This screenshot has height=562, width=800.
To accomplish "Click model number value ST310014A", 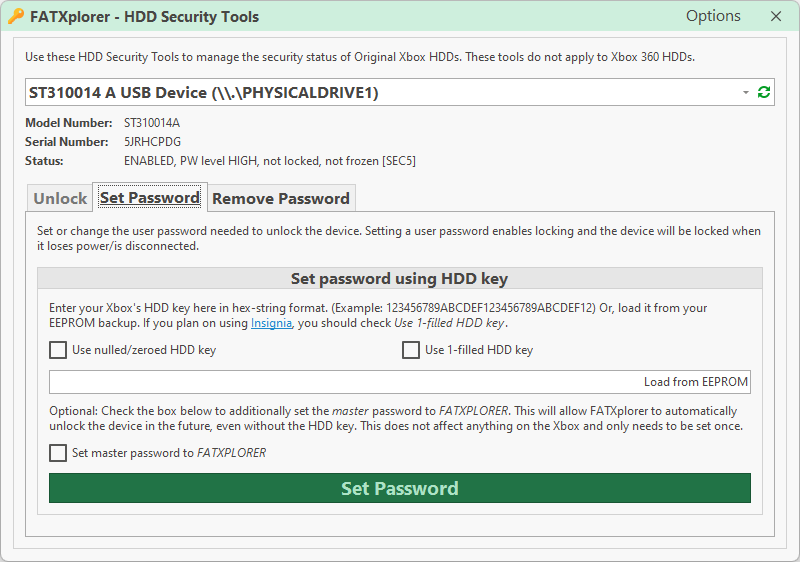I will [x=152, y=123].
